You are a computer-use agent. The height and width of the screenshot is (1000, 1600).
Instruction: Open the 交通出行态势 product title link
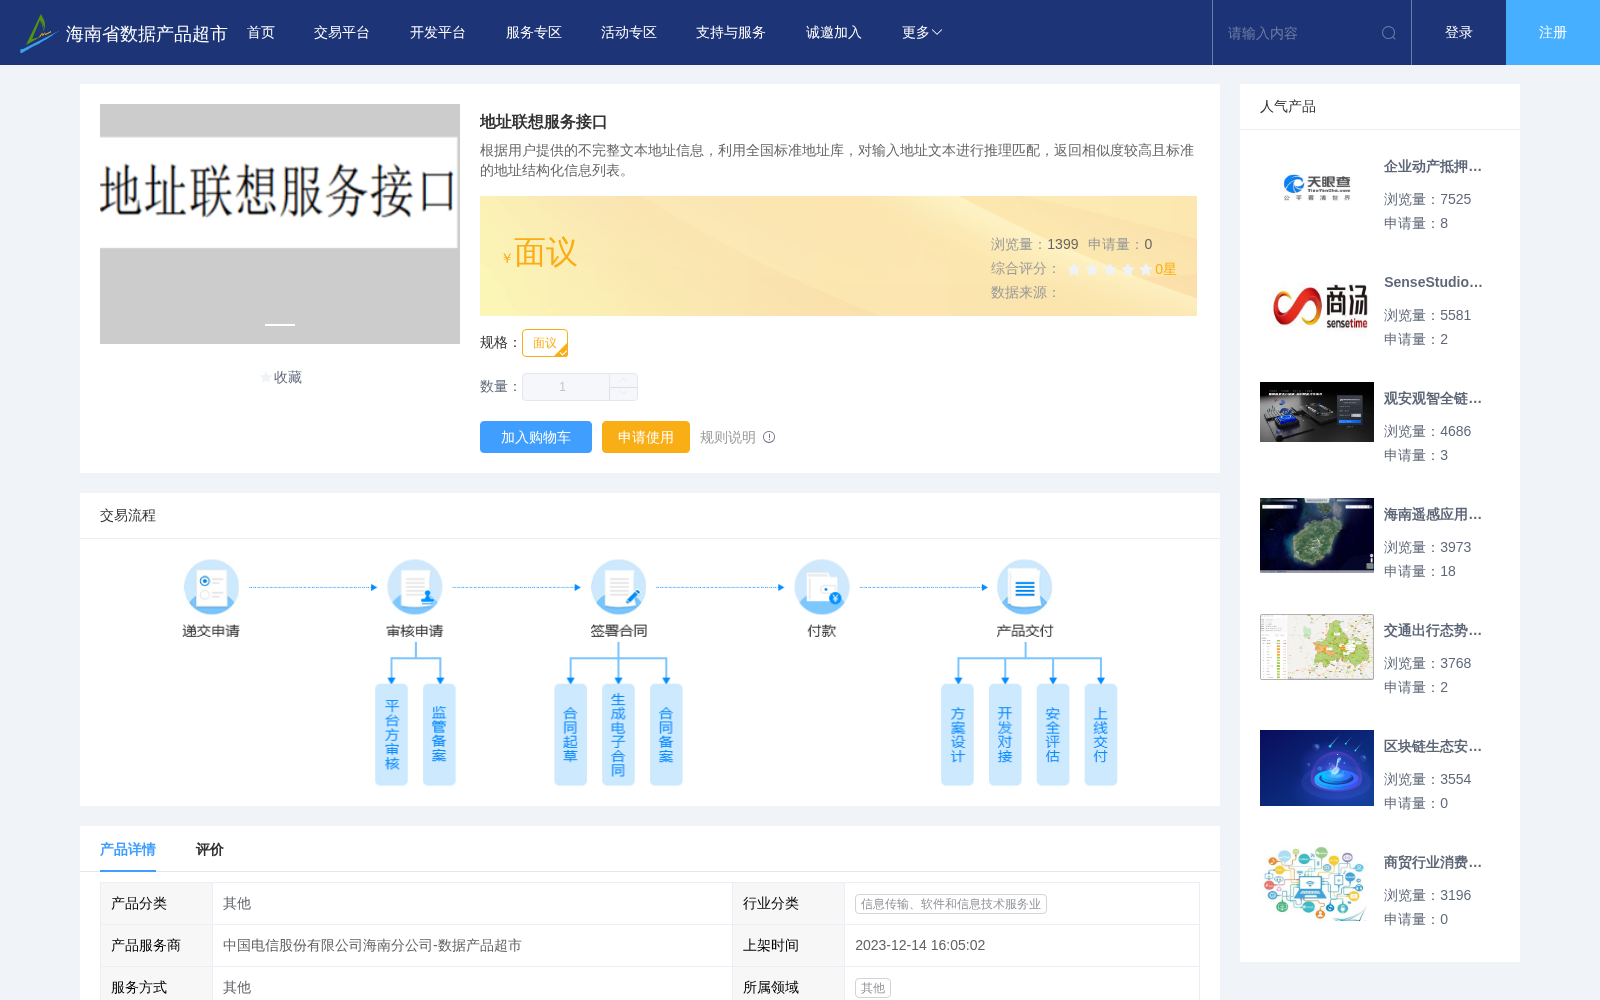click(1433, 631)
